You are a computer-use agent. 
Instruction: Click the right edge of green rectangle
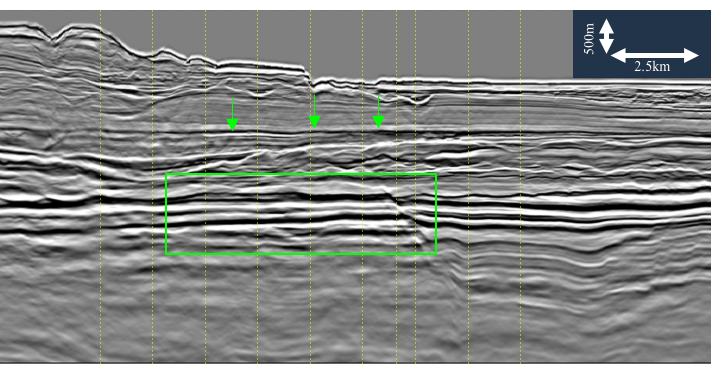[436, 214]
